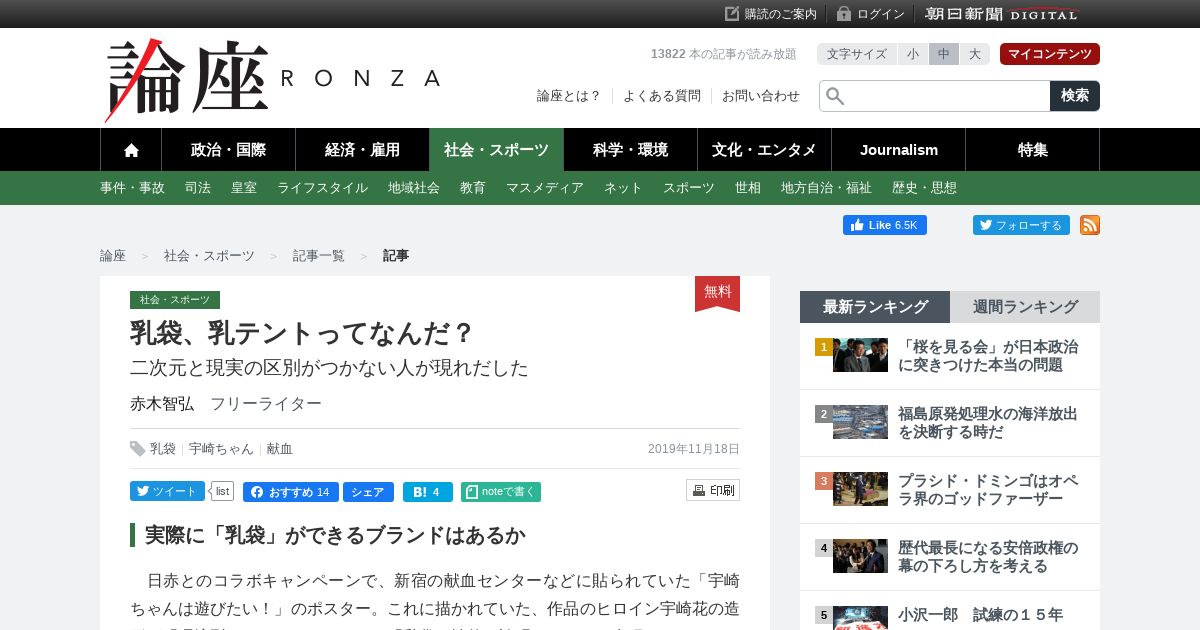1200x630 pixels.
Task: Click the home icon in navigation bar
Action: coord(131,150)
